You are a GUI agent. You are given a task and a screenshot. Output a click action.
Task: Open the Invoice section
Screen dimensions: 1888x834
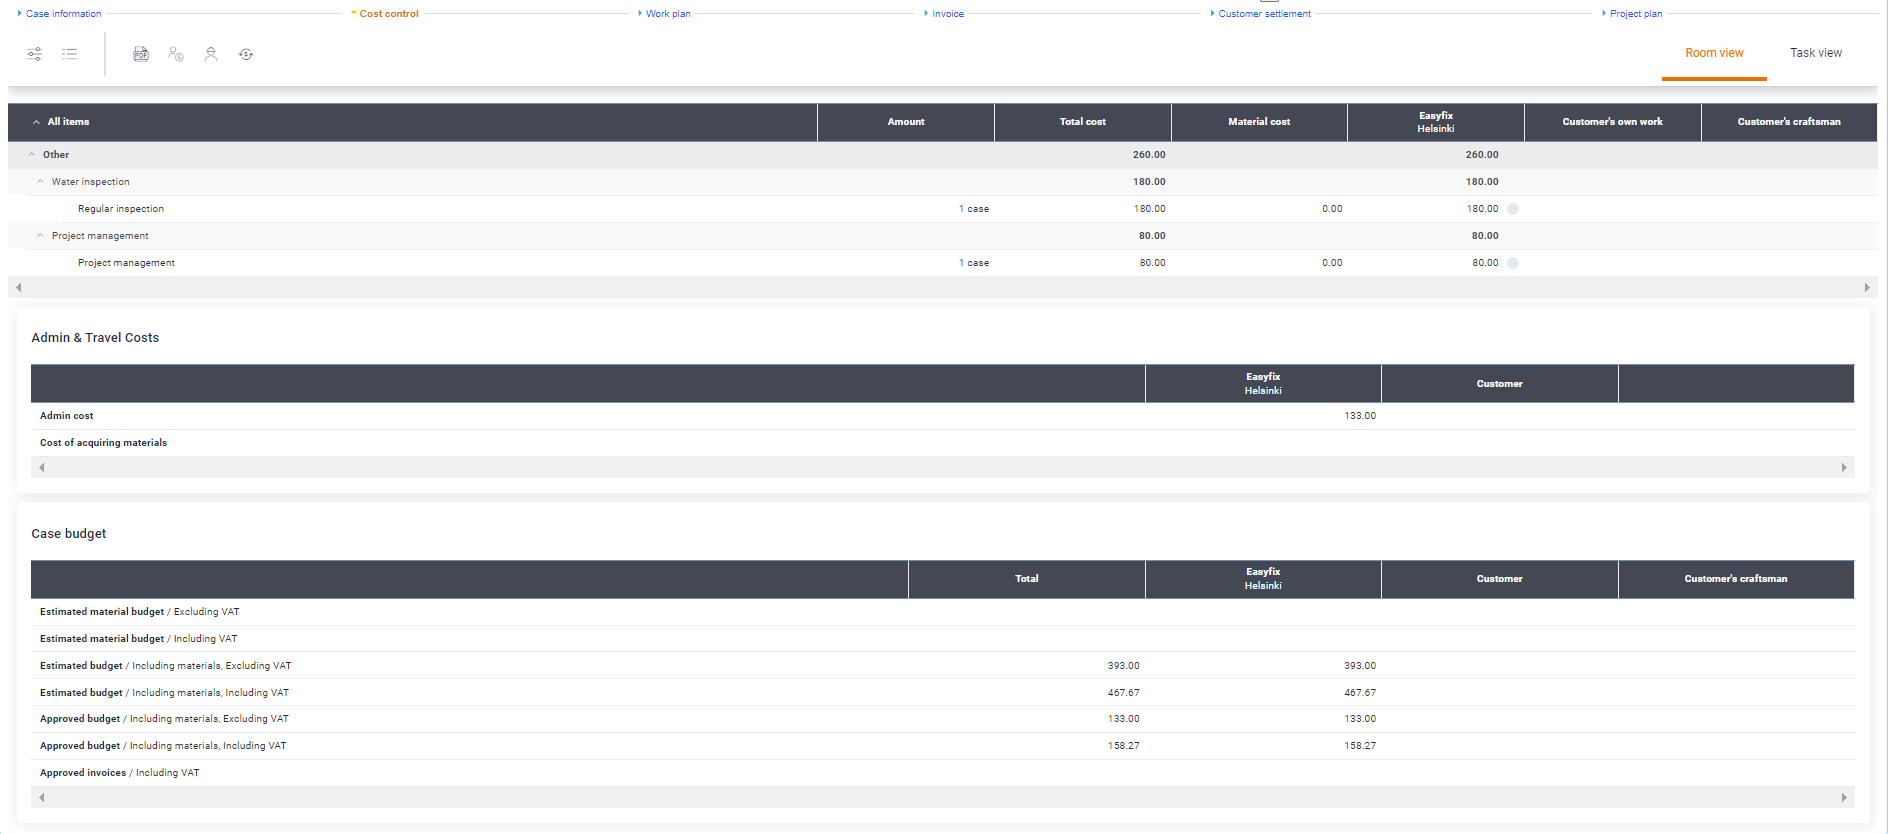coord(948,14)
